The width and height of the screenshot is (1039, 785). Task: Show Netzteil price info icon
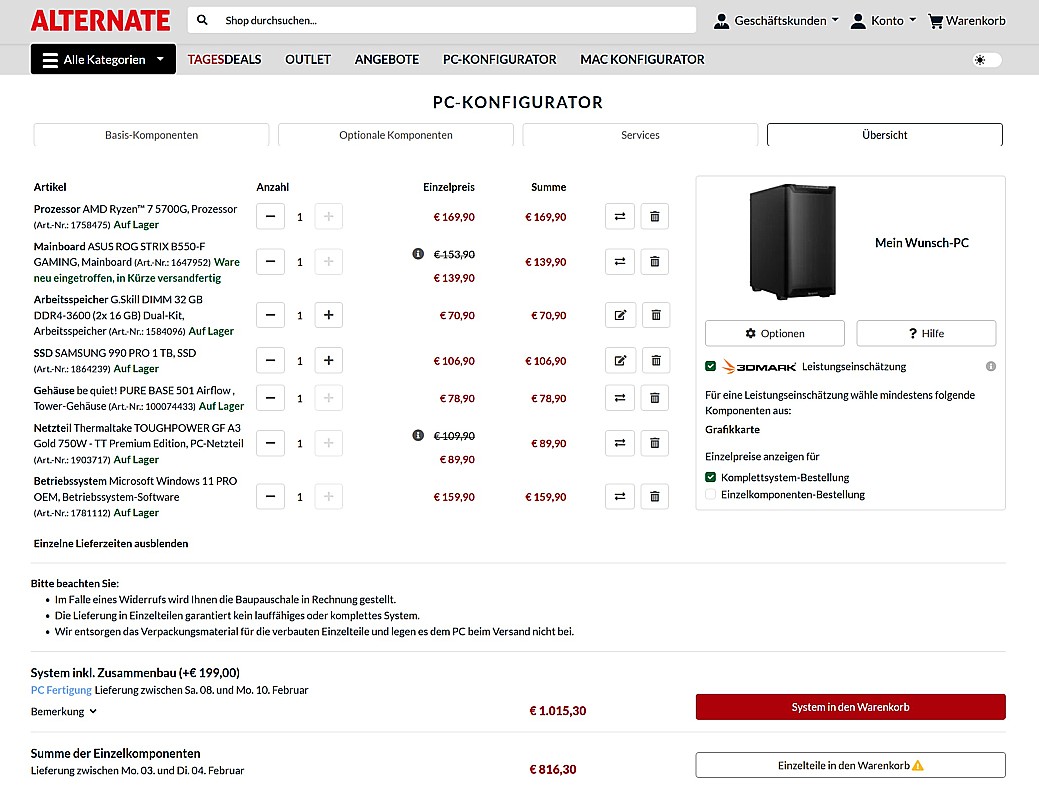click(418, 435)
